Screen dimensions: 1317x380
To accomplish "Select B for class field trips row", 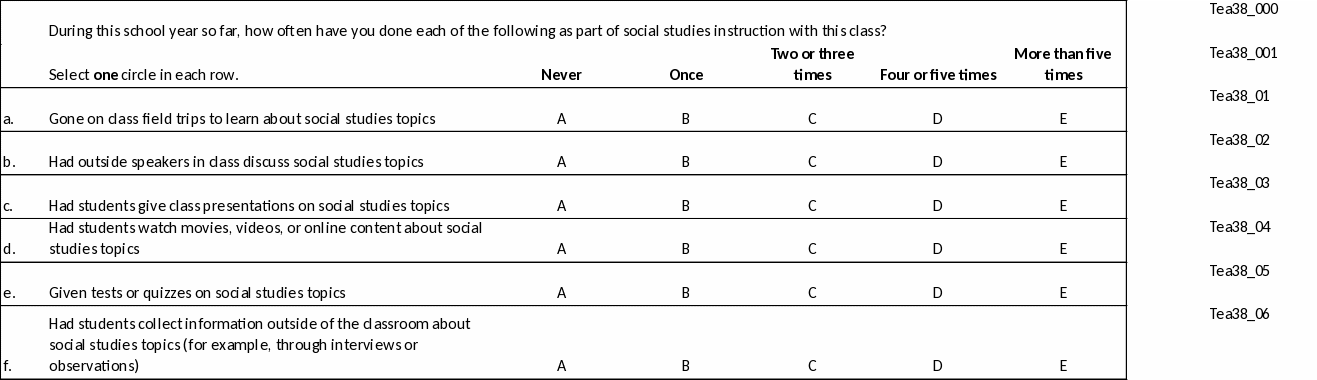I will 686,119.
